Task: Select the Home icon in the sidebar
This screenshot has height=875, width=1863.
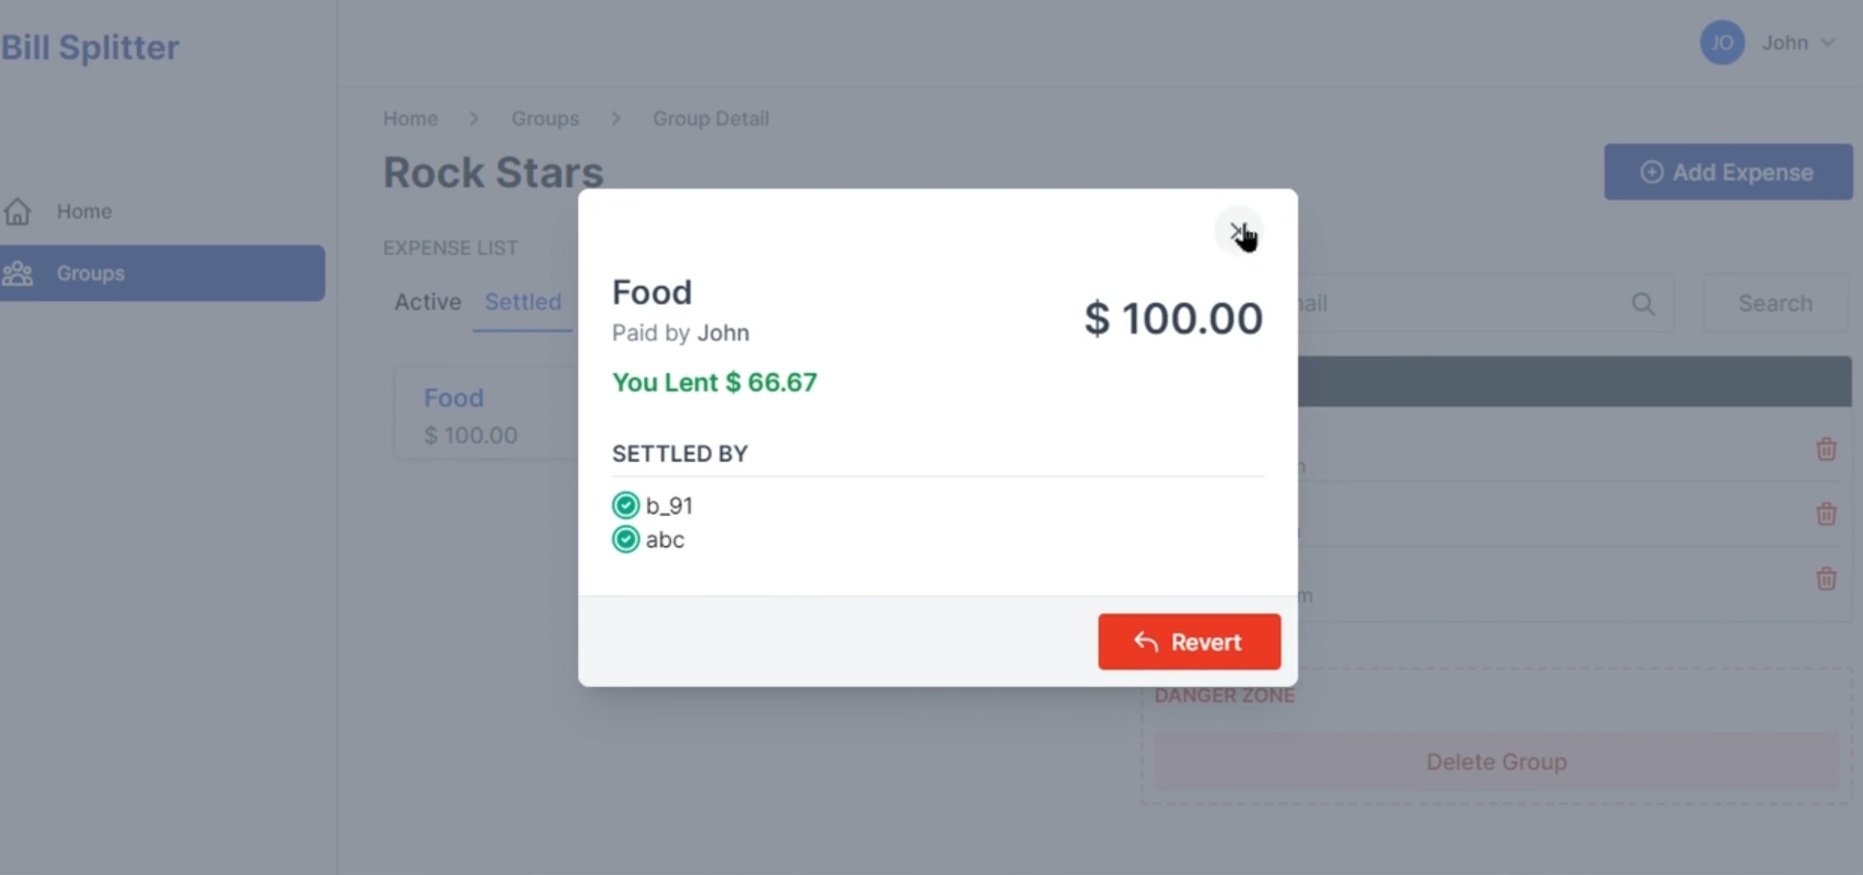Action: (x=17, y=211)
